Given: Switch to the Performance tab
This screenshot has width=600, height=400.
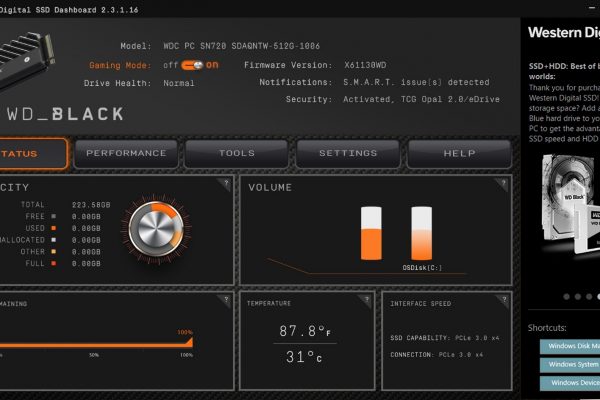Looking at the screenshot, I should coord(126,153).
